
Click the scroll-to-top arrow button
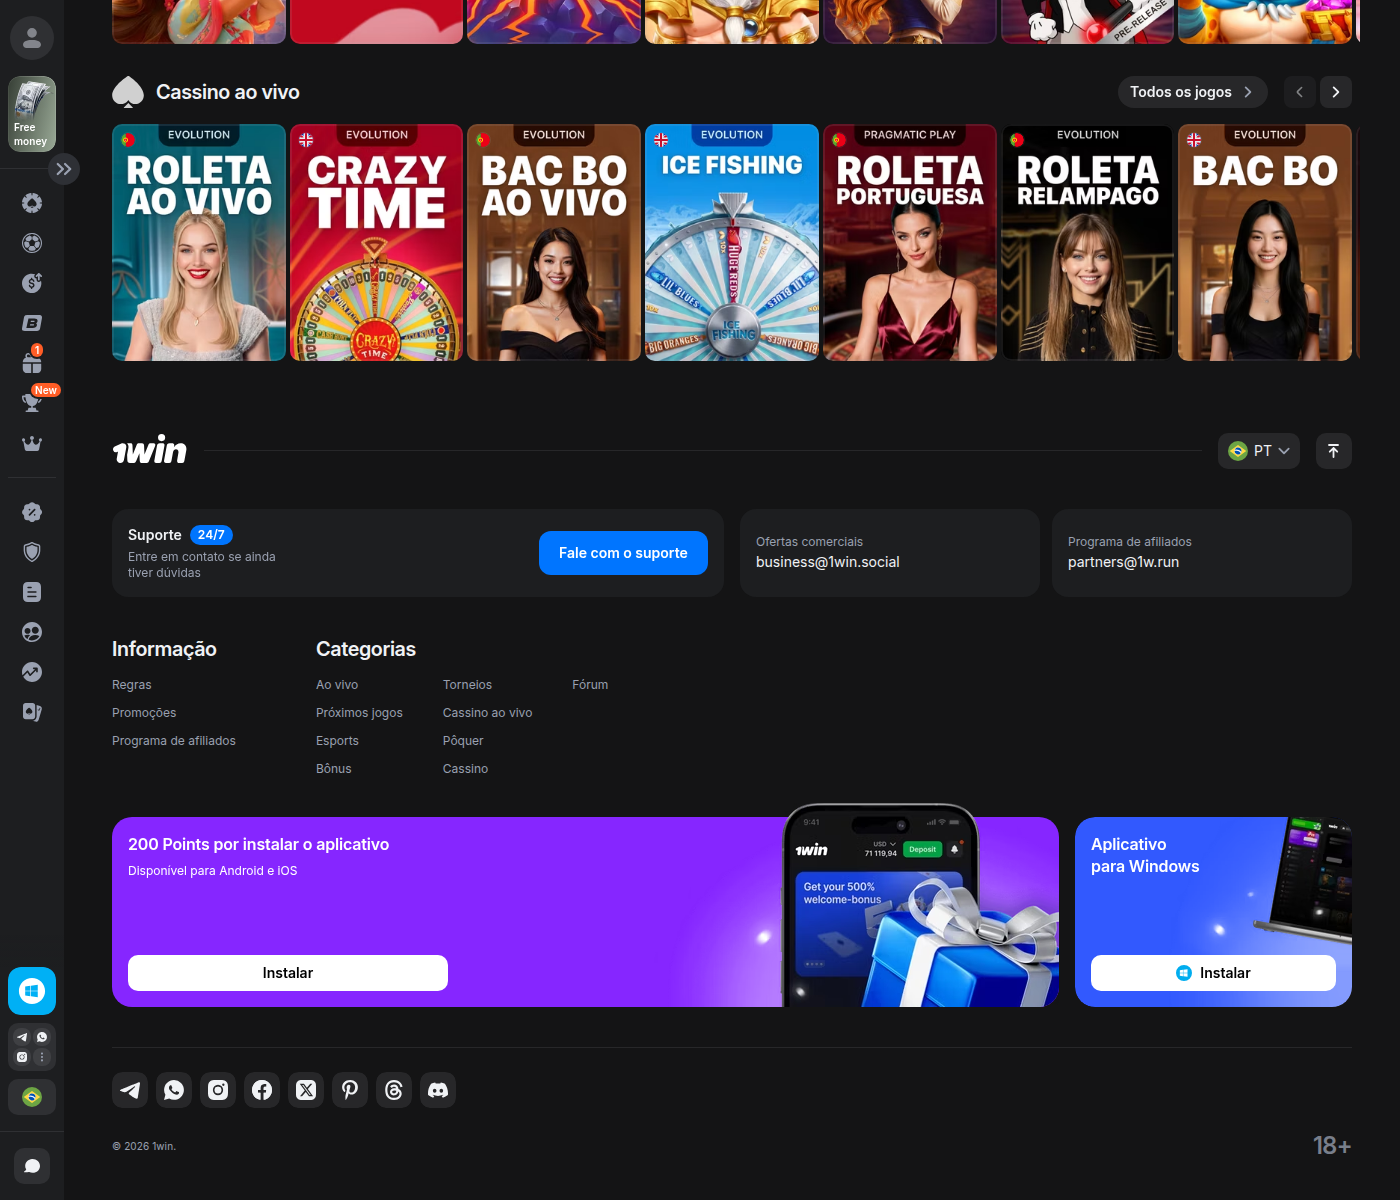1334,451
